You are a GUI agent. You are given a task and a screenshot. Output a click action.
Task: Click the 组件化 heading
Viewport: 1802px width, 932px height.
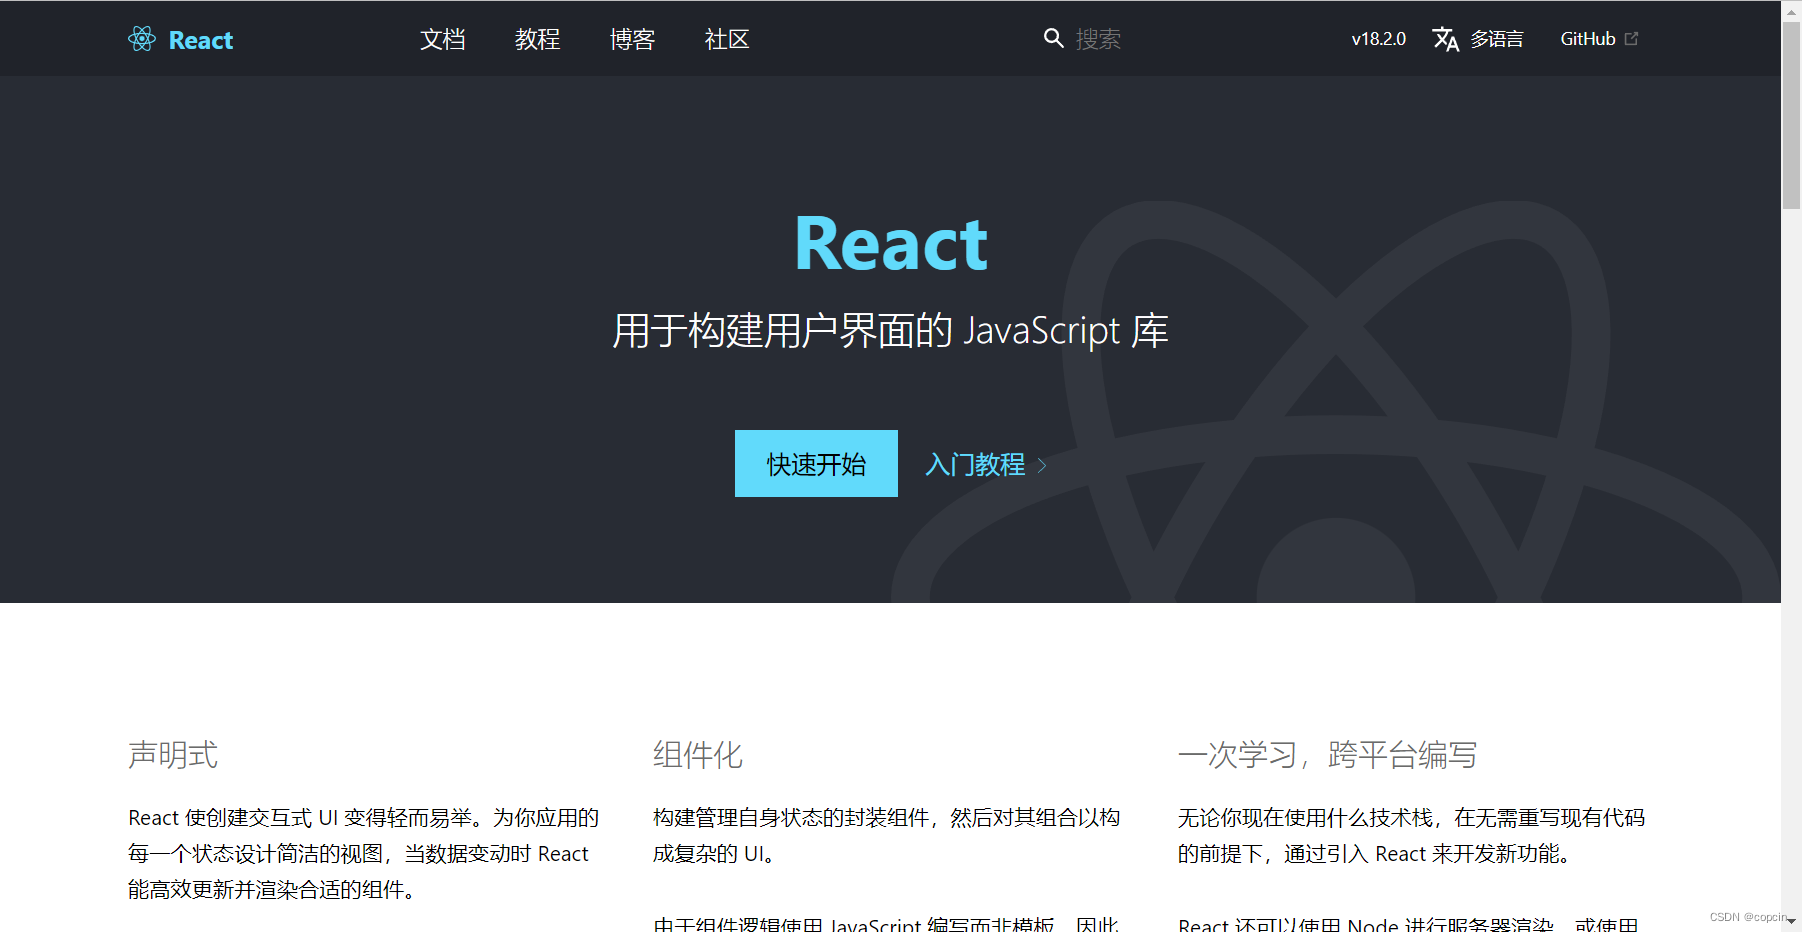pyautogui.click(x=698, y=755)
